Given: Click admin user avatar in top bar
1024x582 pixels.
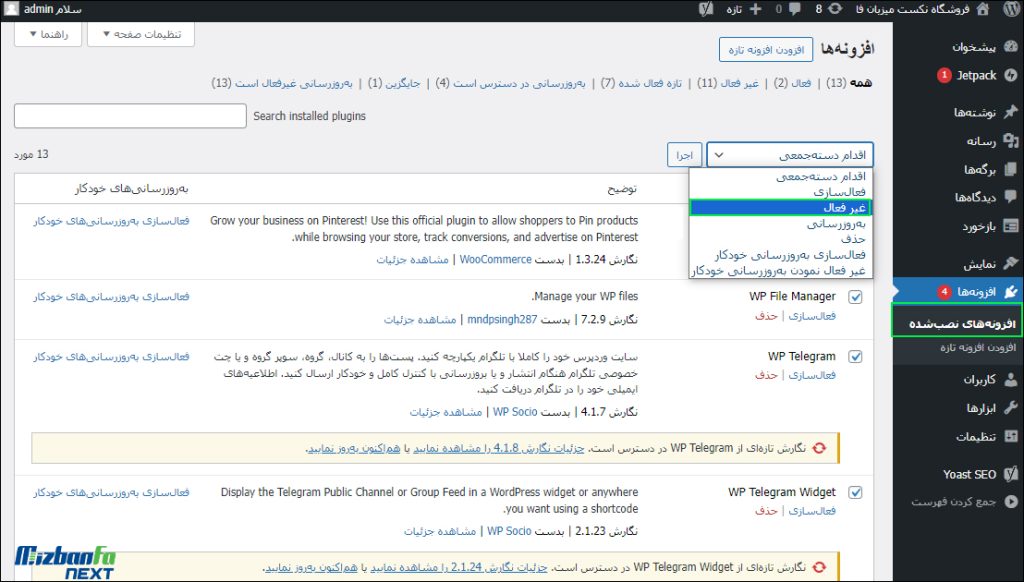Looking at the screenshot, I should [12, 8].
